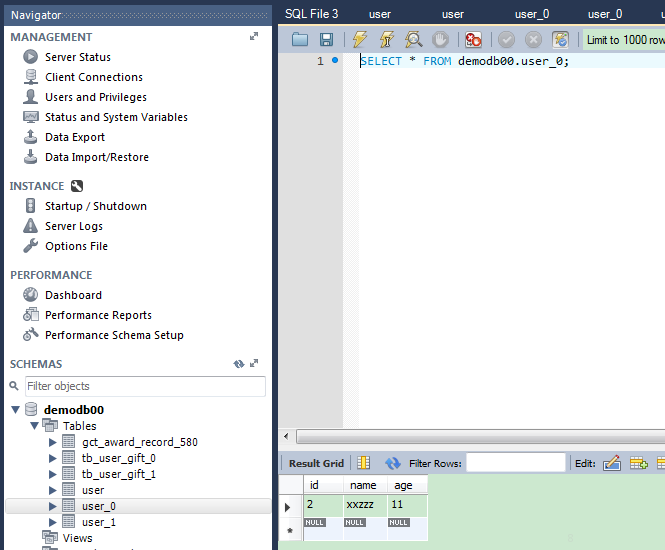
Task: Execute the query with lightning bolt icon
Action: point(360,39)
